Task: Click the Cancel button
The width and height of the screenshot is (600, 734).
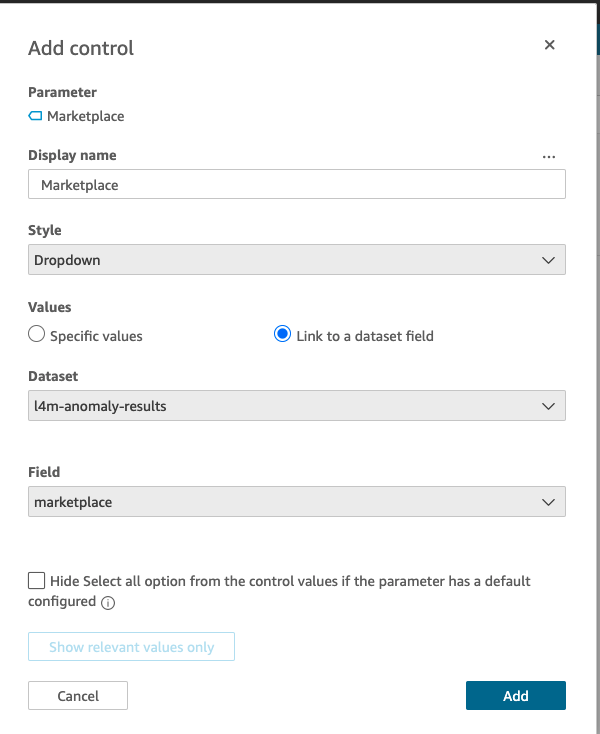Action: (78, 696)
